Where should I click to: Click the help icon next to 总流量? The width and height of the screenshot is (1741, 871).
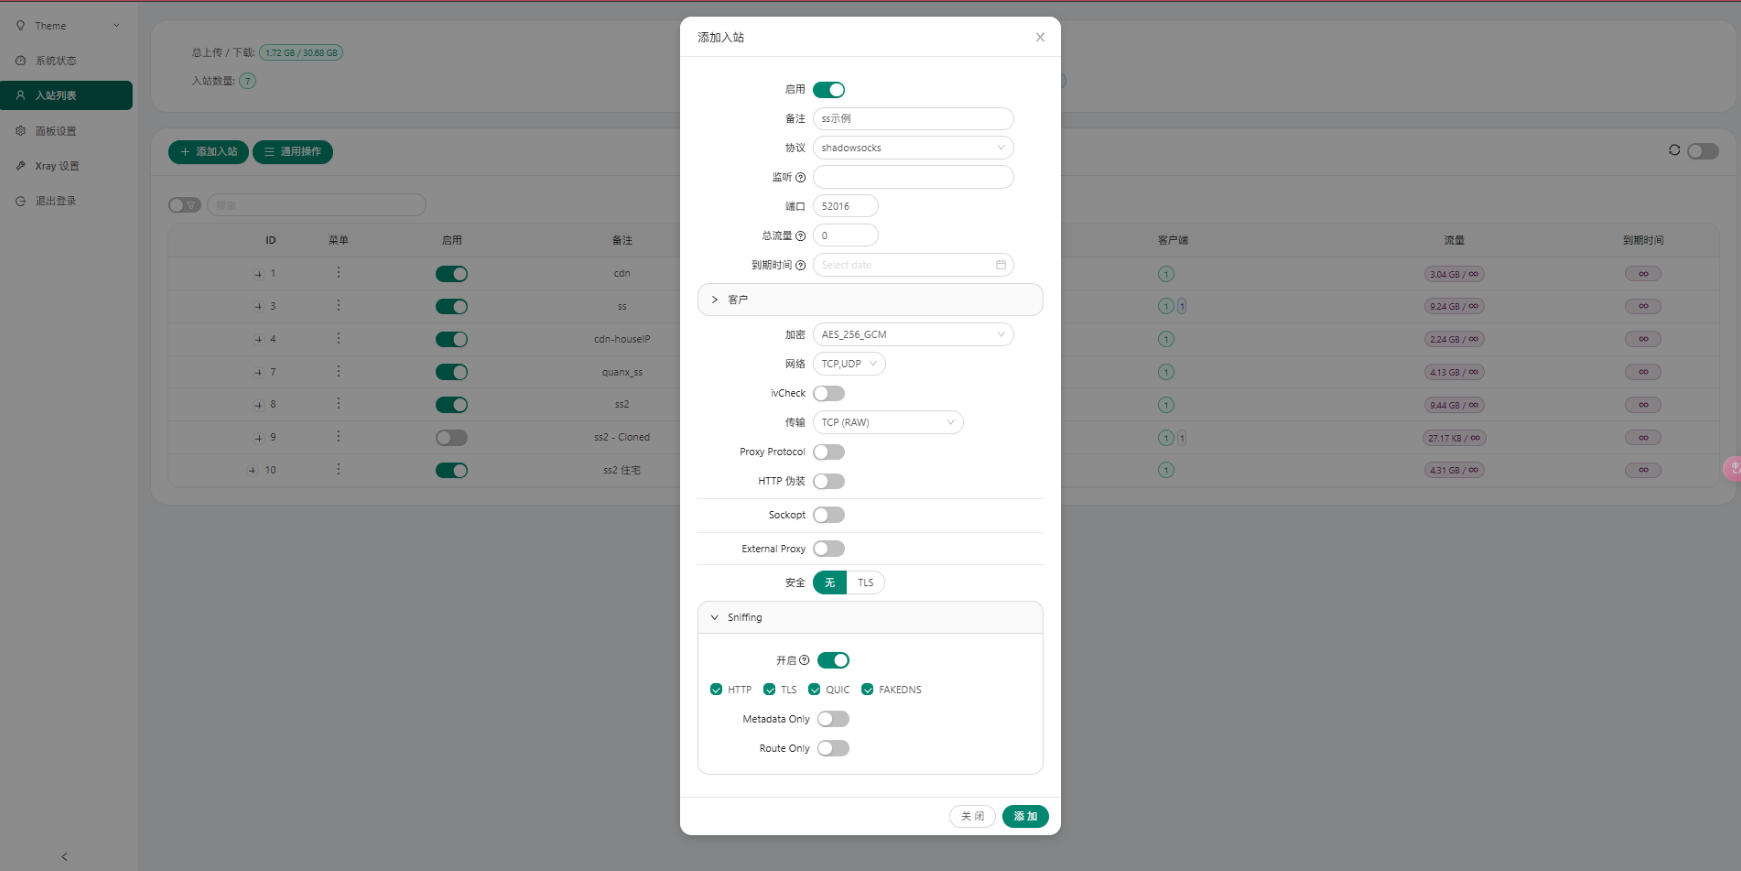[x=800, y=236]
